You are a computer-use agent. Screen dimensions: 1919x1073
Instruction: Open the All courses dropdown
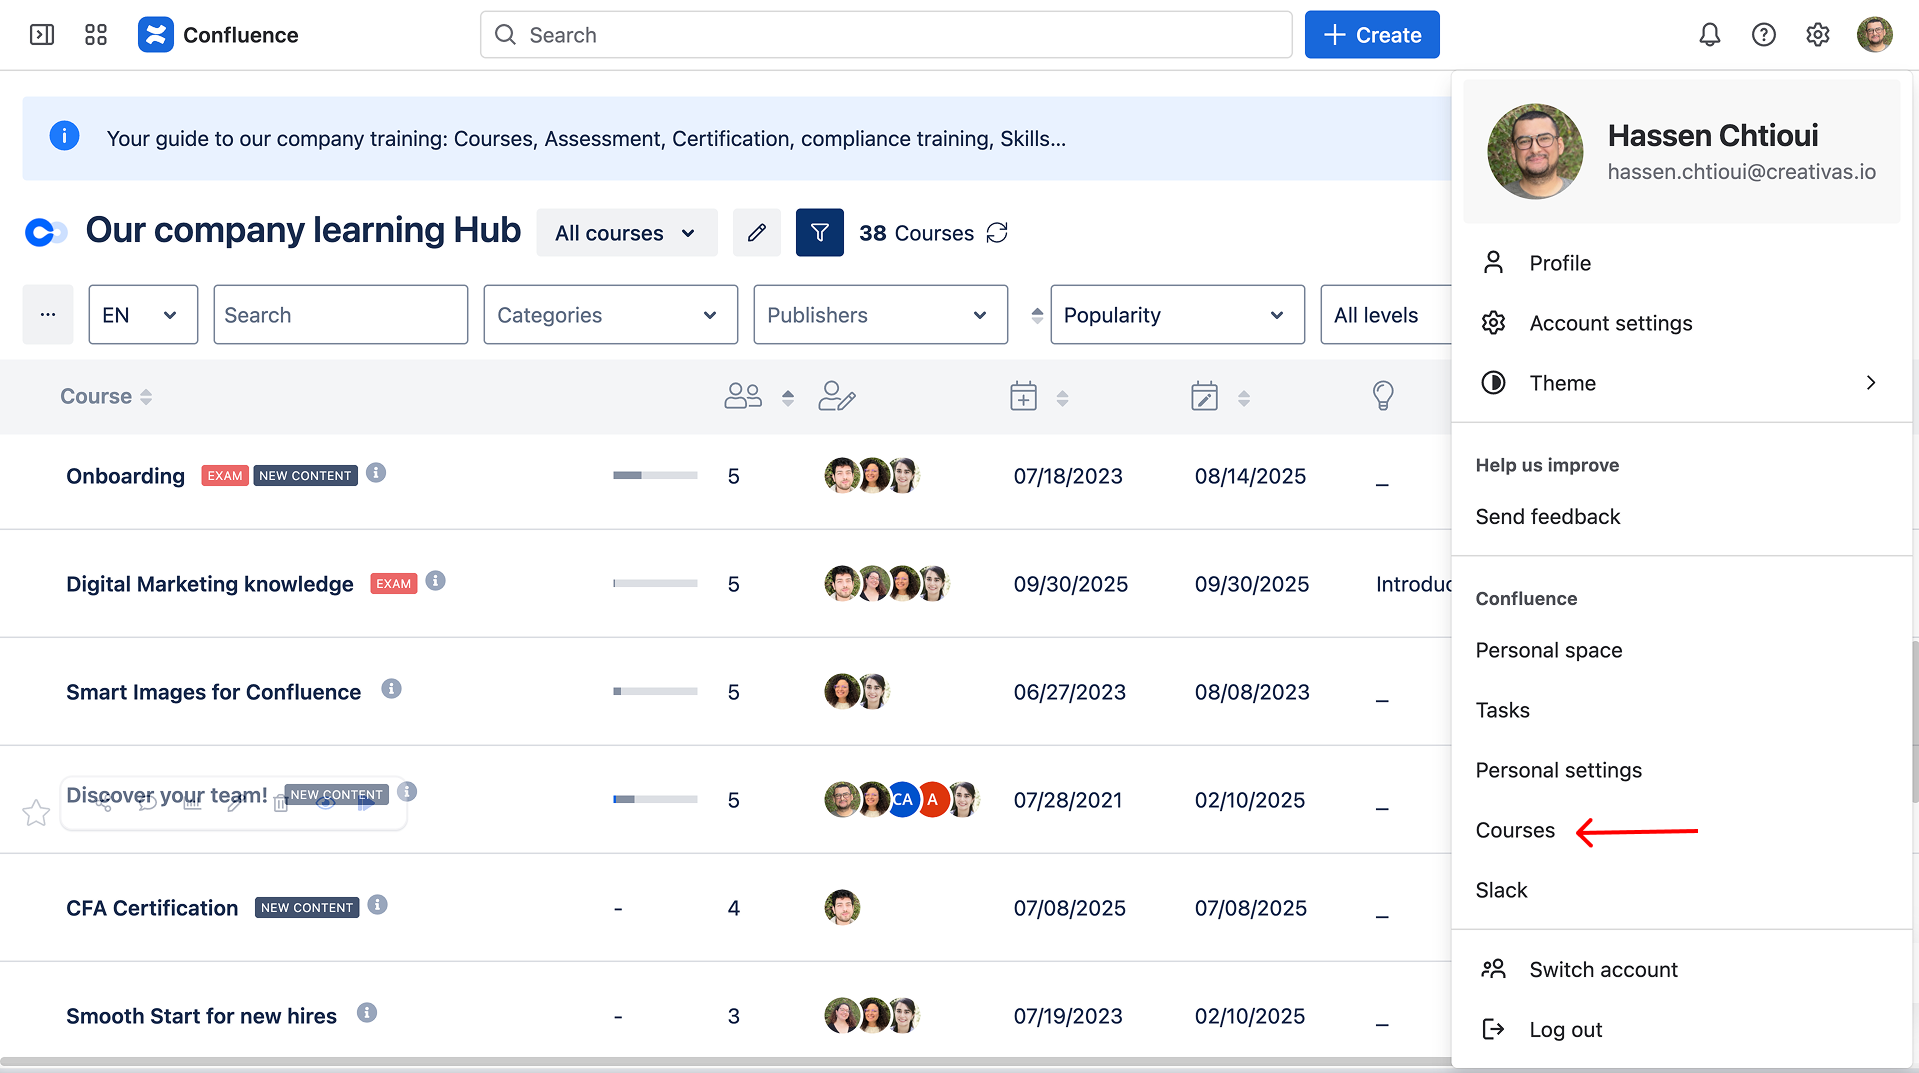click(x=626, y=233)
